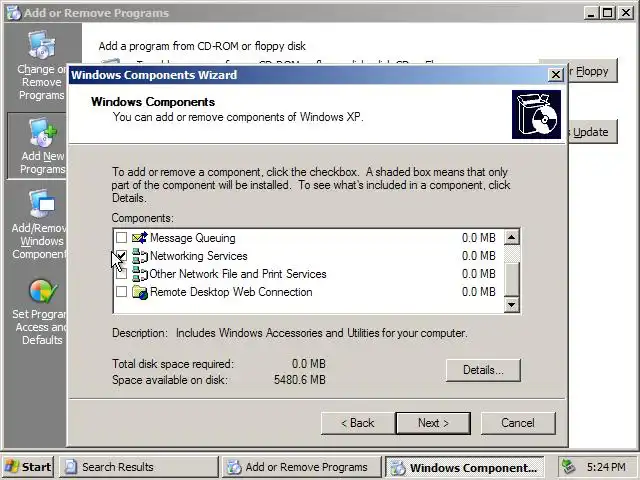Minimize the Add or Remove Programs window
640x480 pixels.
pyautogui.click(x=591, y=13)
